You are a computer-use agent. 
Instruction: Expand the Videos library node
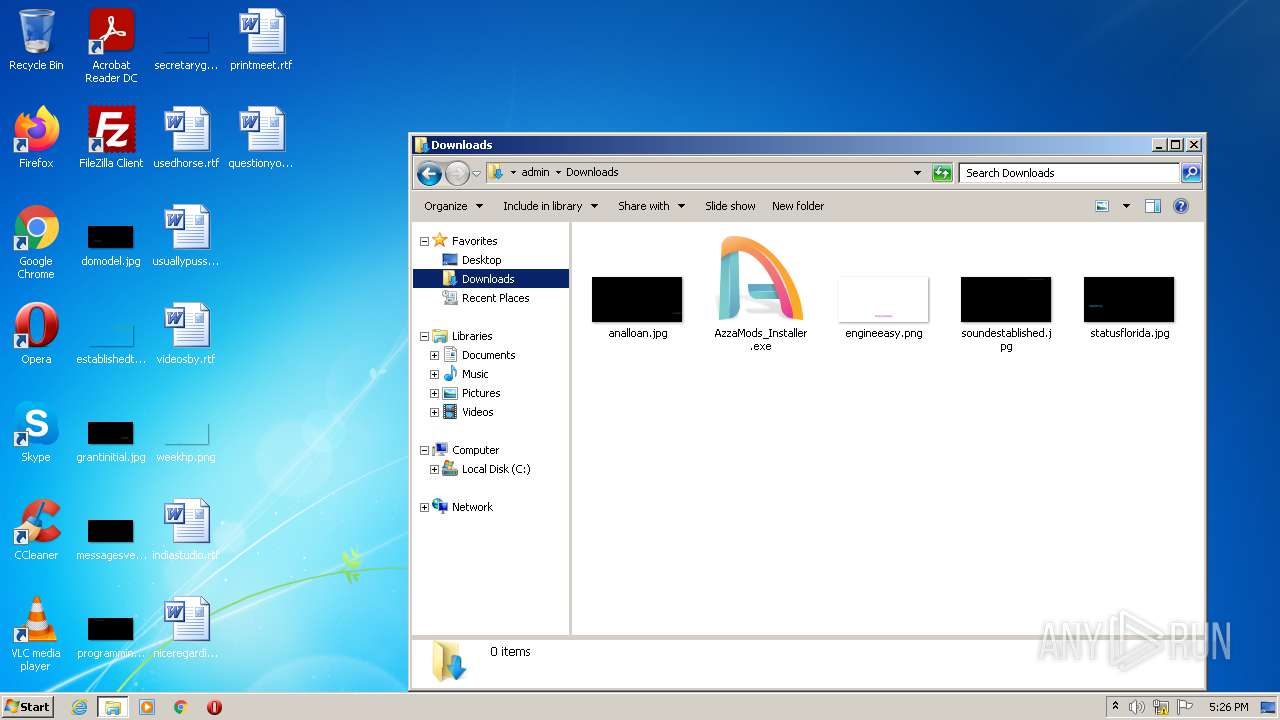tap(434, 412)
